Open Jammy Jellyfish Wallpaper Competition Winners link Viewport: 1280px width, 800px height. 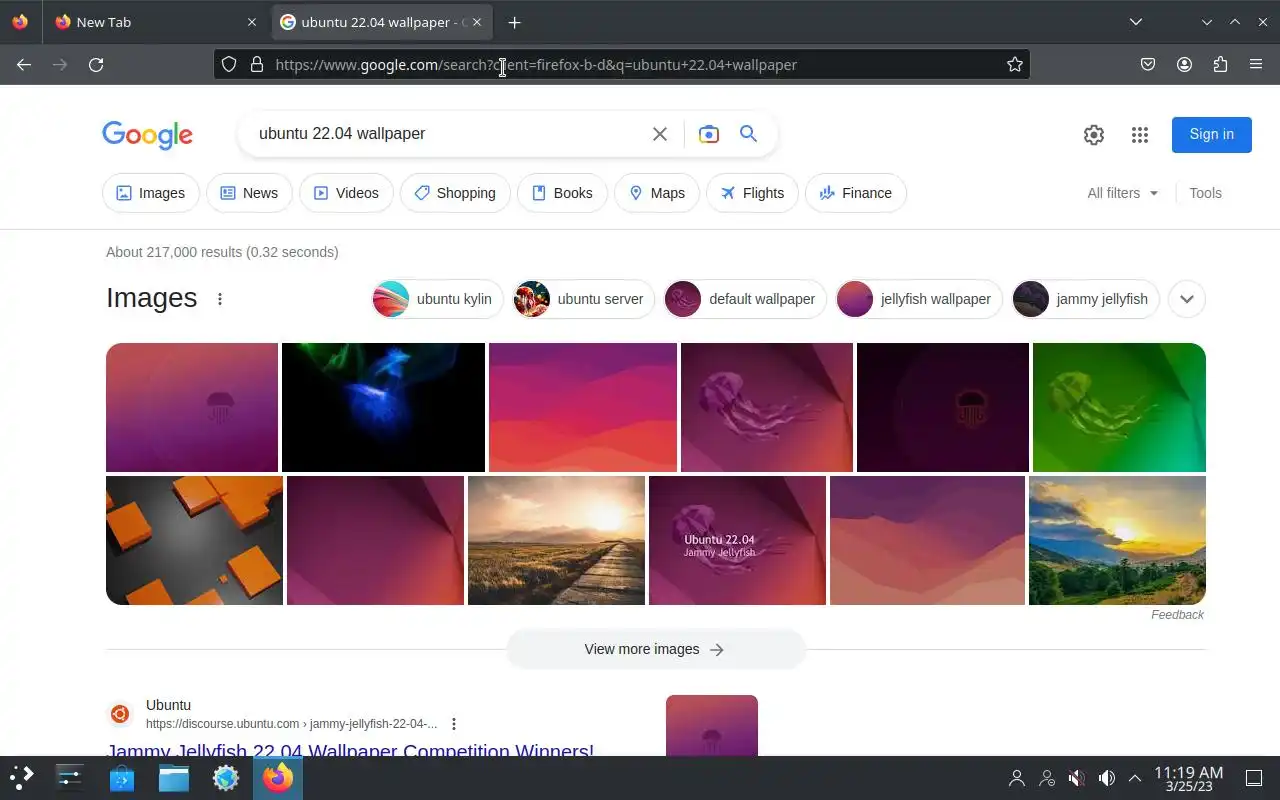click(x=350, y=750)
